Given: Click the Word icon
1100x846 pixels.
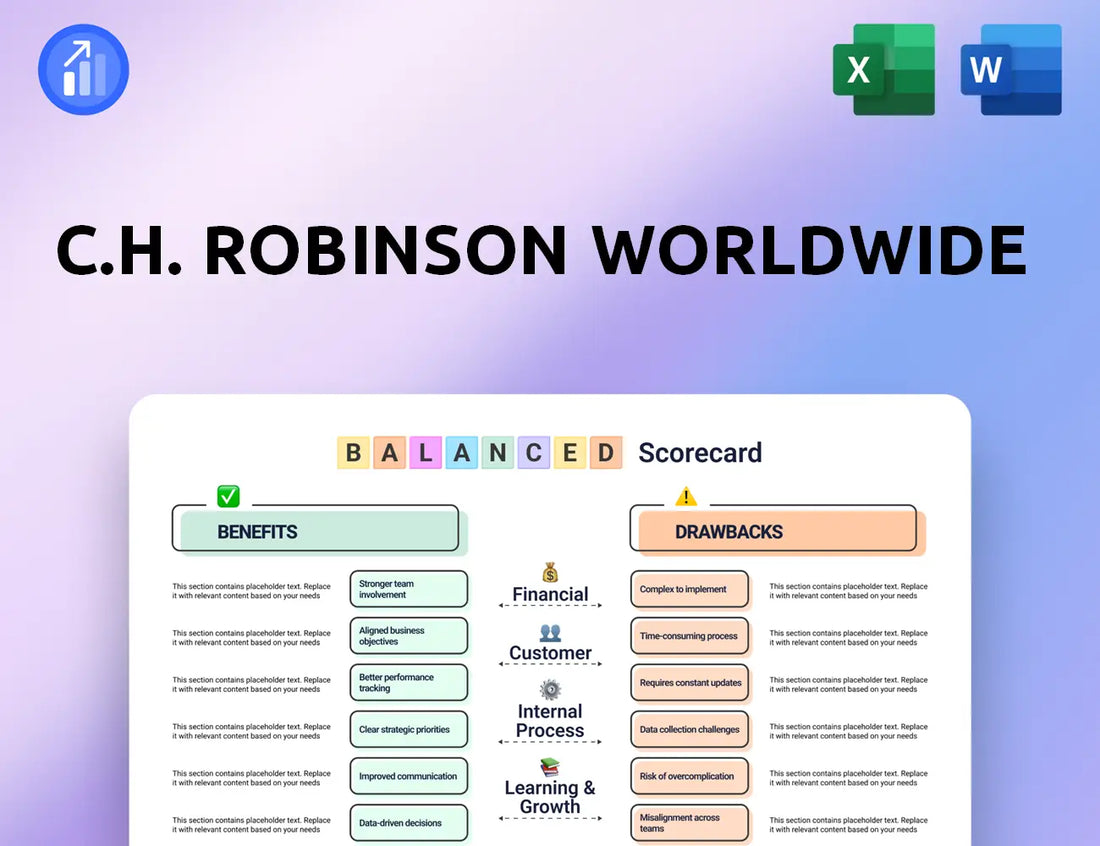Looking at the screenshot, I should coord(1011,69).
